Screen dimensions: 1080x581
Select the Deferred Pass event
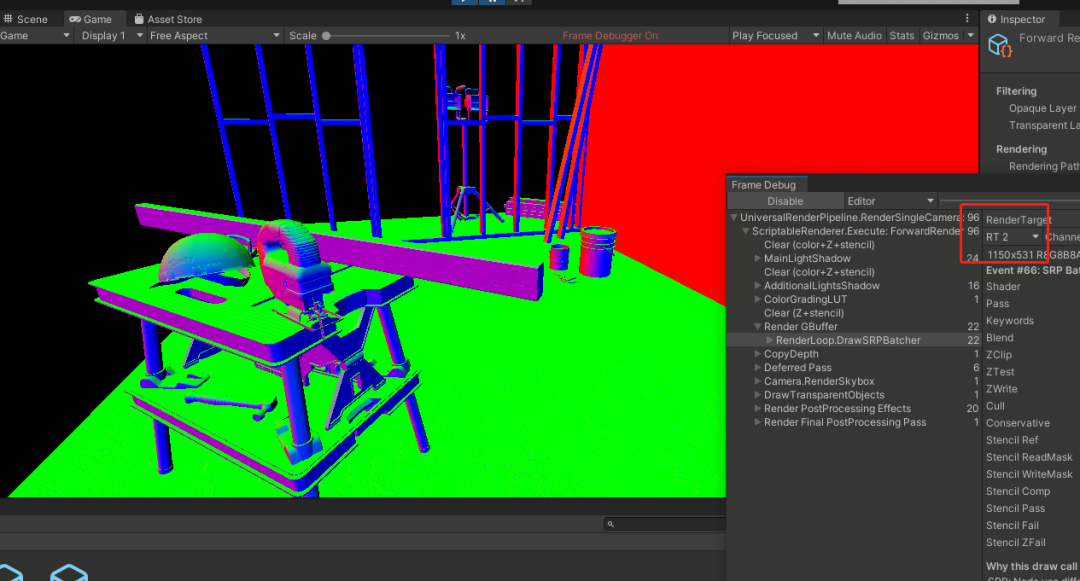point(797,368)
